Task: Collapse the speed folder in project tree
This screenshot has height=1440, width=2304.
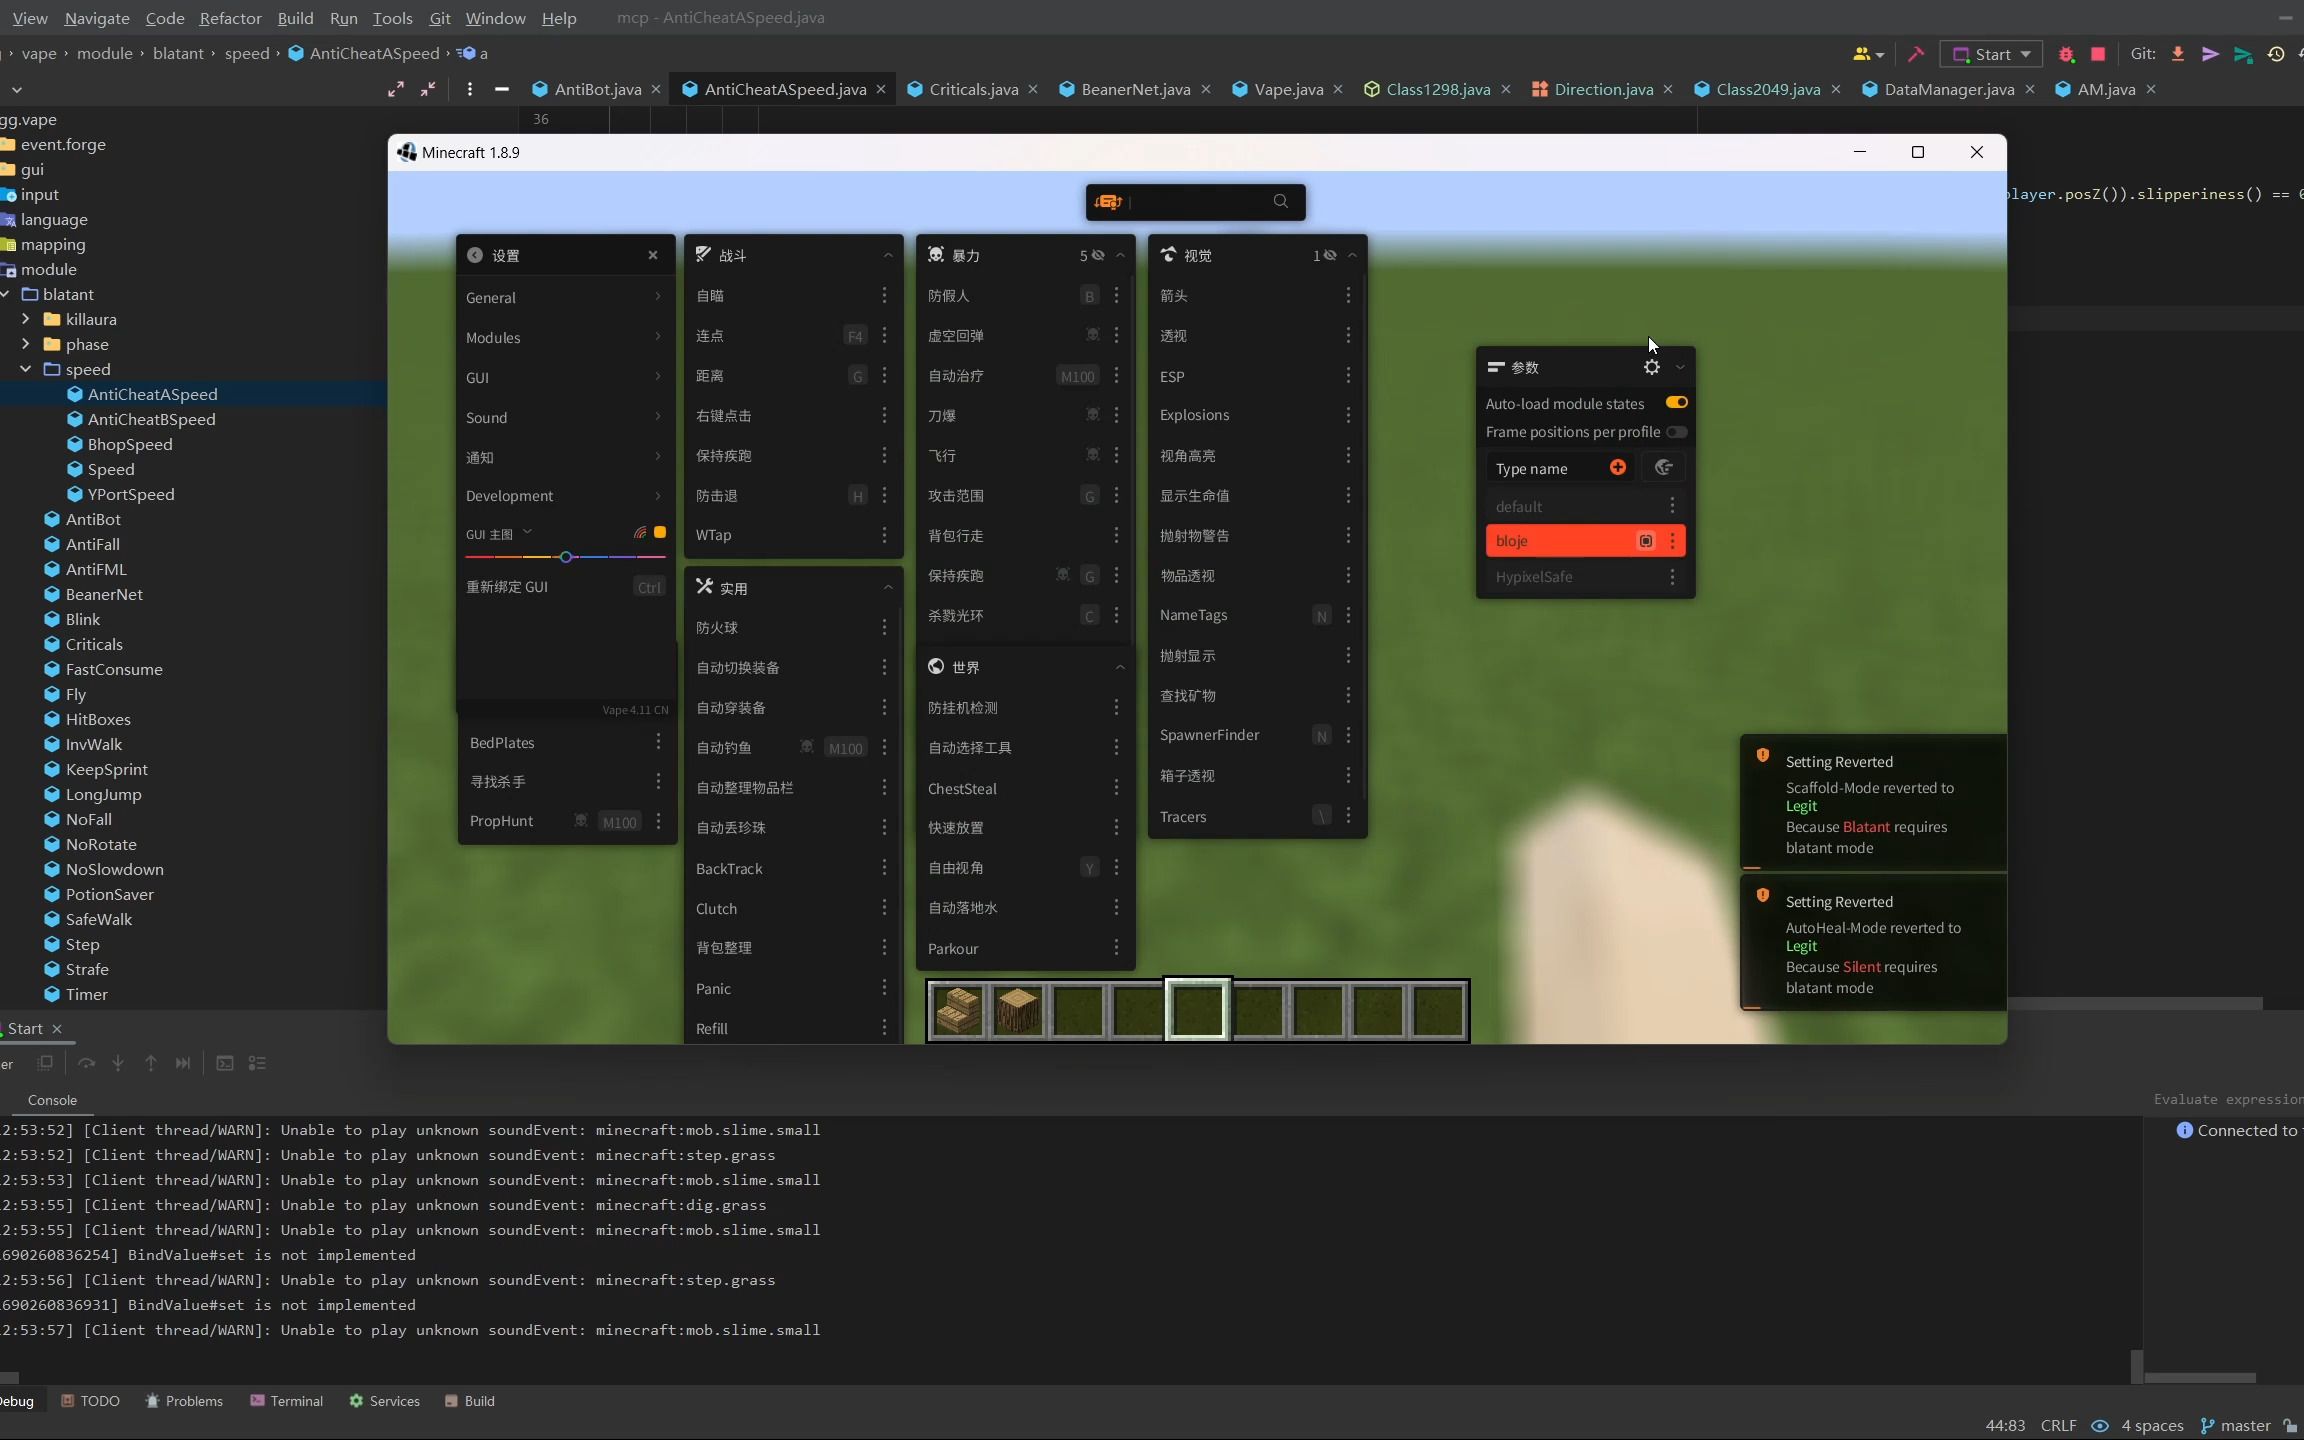Action: (25, 369)
